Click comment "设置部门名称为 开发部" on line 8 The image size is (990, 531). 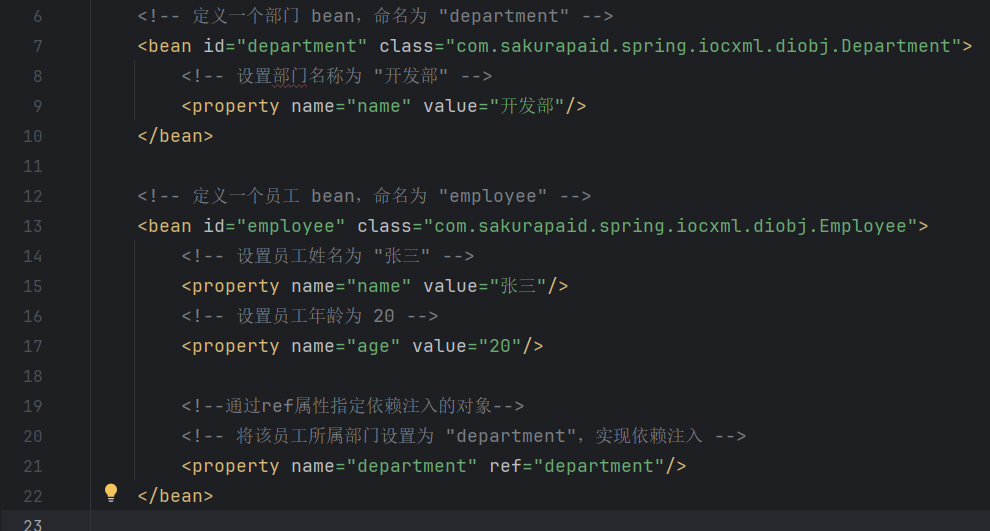point(337,76)
